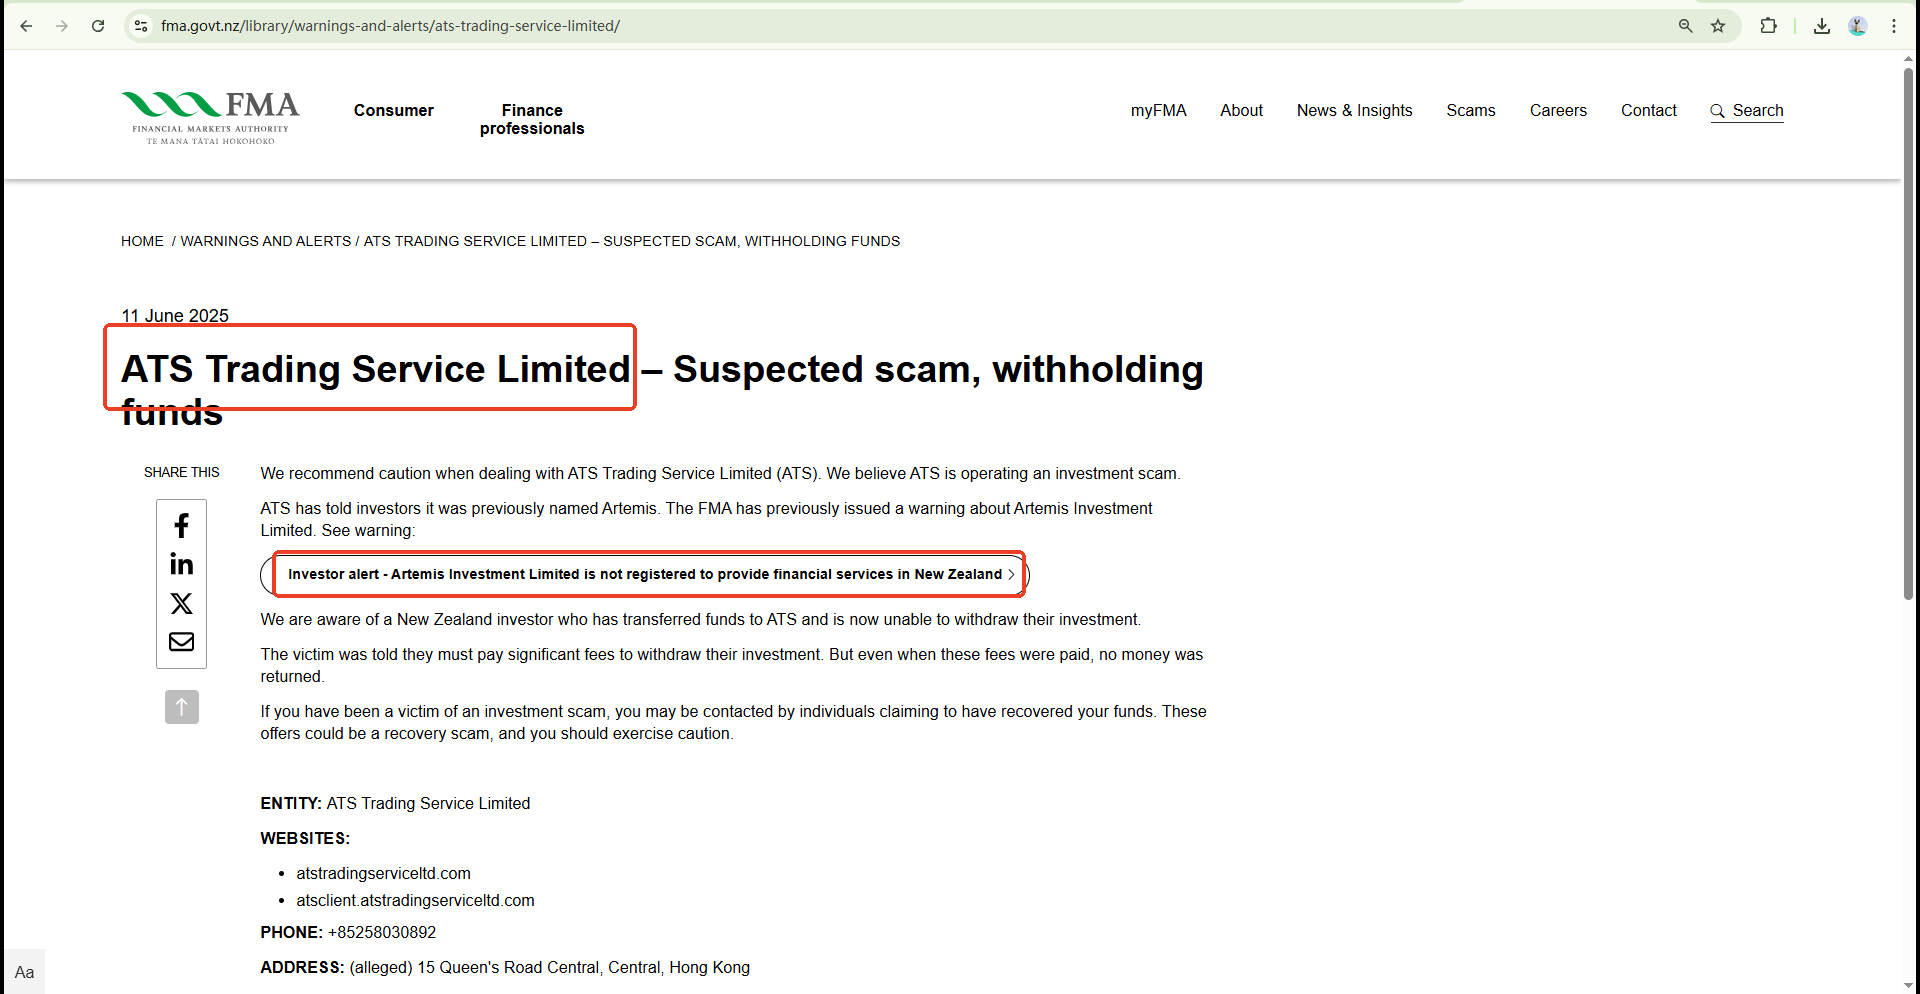Image resolution: width=1920 pixels, height=994 pixels.
Task: Open Finance professionals menu
Action: pos(531,119)
